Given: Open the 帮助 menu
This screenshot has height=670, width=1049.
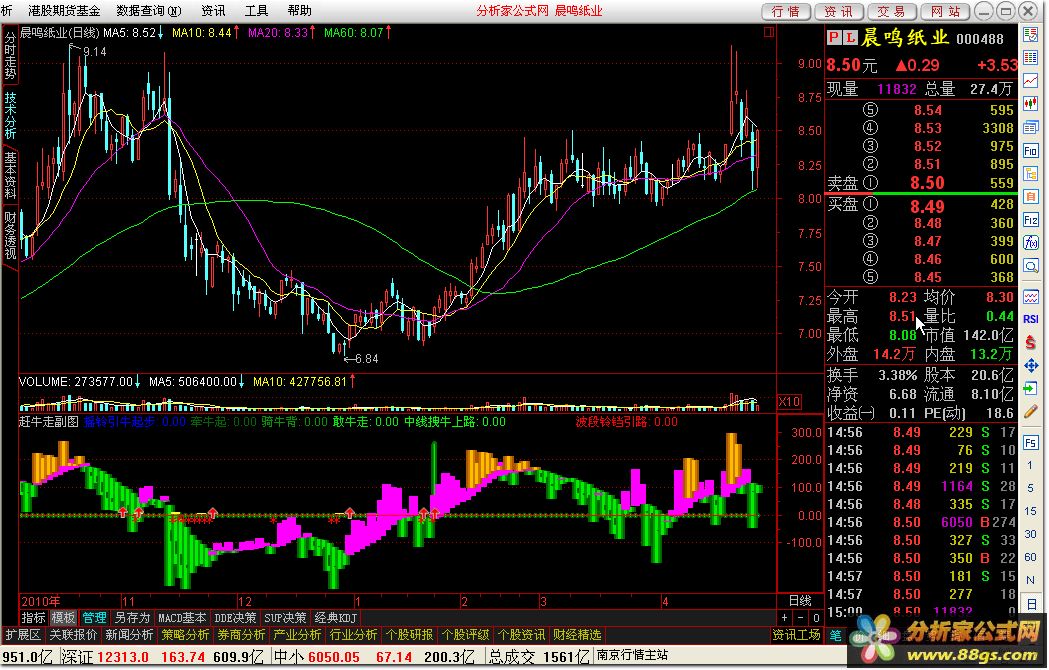Looking at the screenshot, I should pos(299,11).
